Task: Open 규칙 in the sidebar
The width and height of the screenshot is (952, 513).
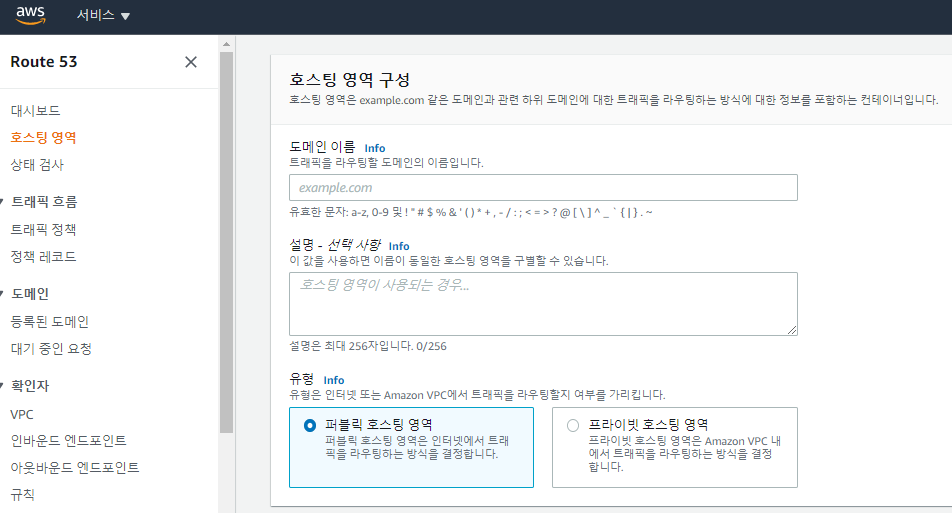Action: click(22, 495)
